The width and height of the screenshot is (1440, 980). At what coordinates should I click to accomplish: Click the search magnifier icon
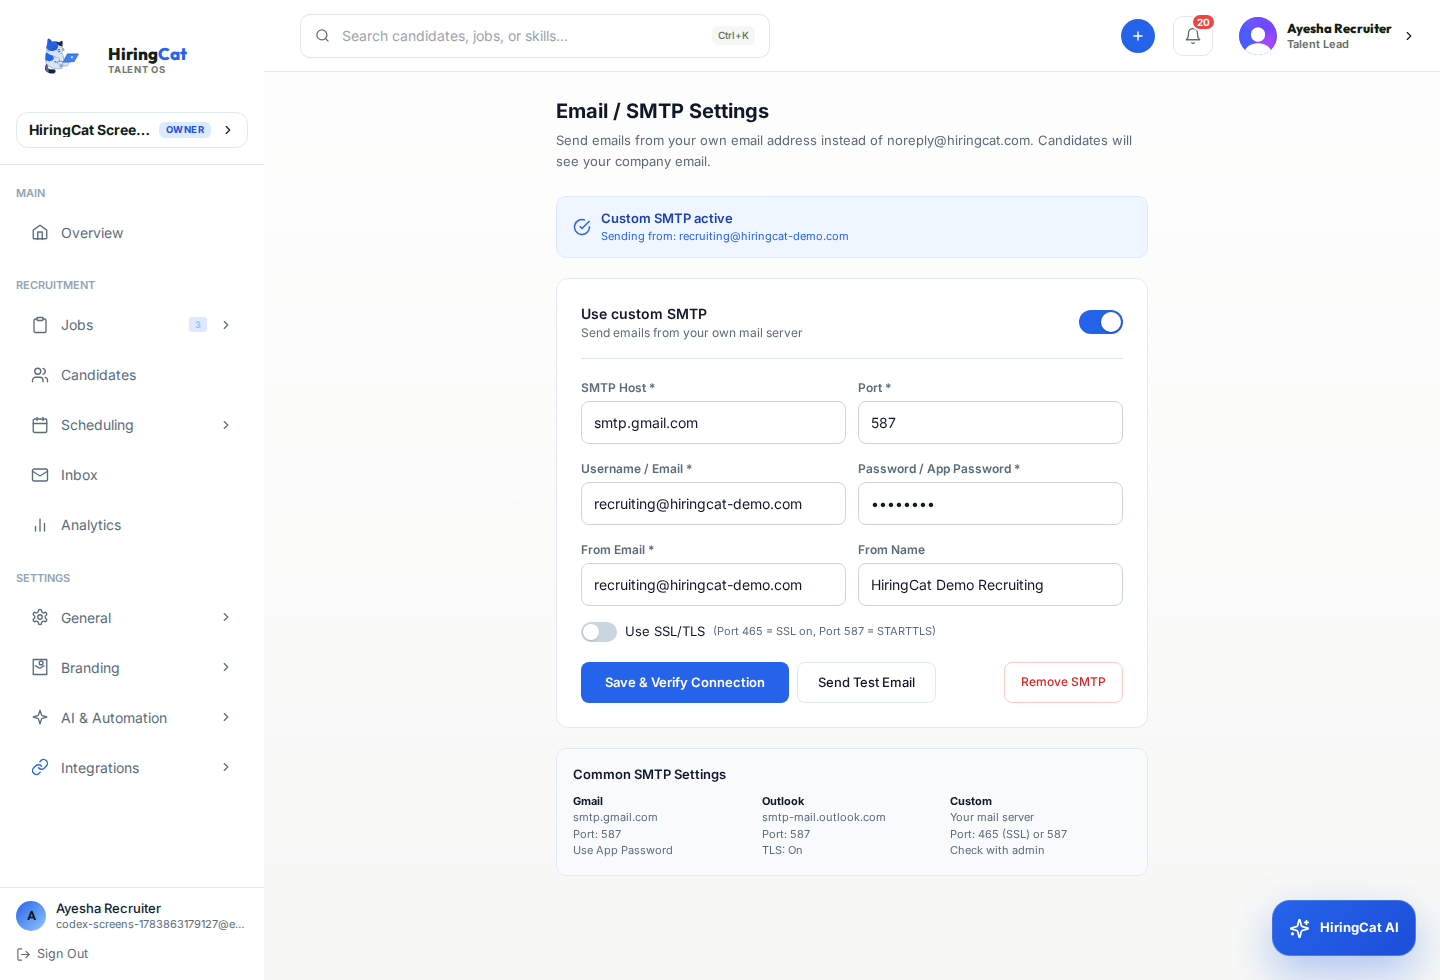323,36
